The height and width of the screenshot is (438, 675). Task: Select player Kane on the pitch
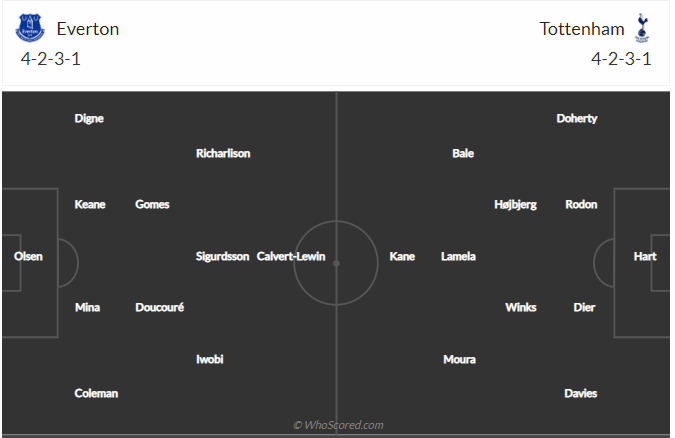point(402,256)
